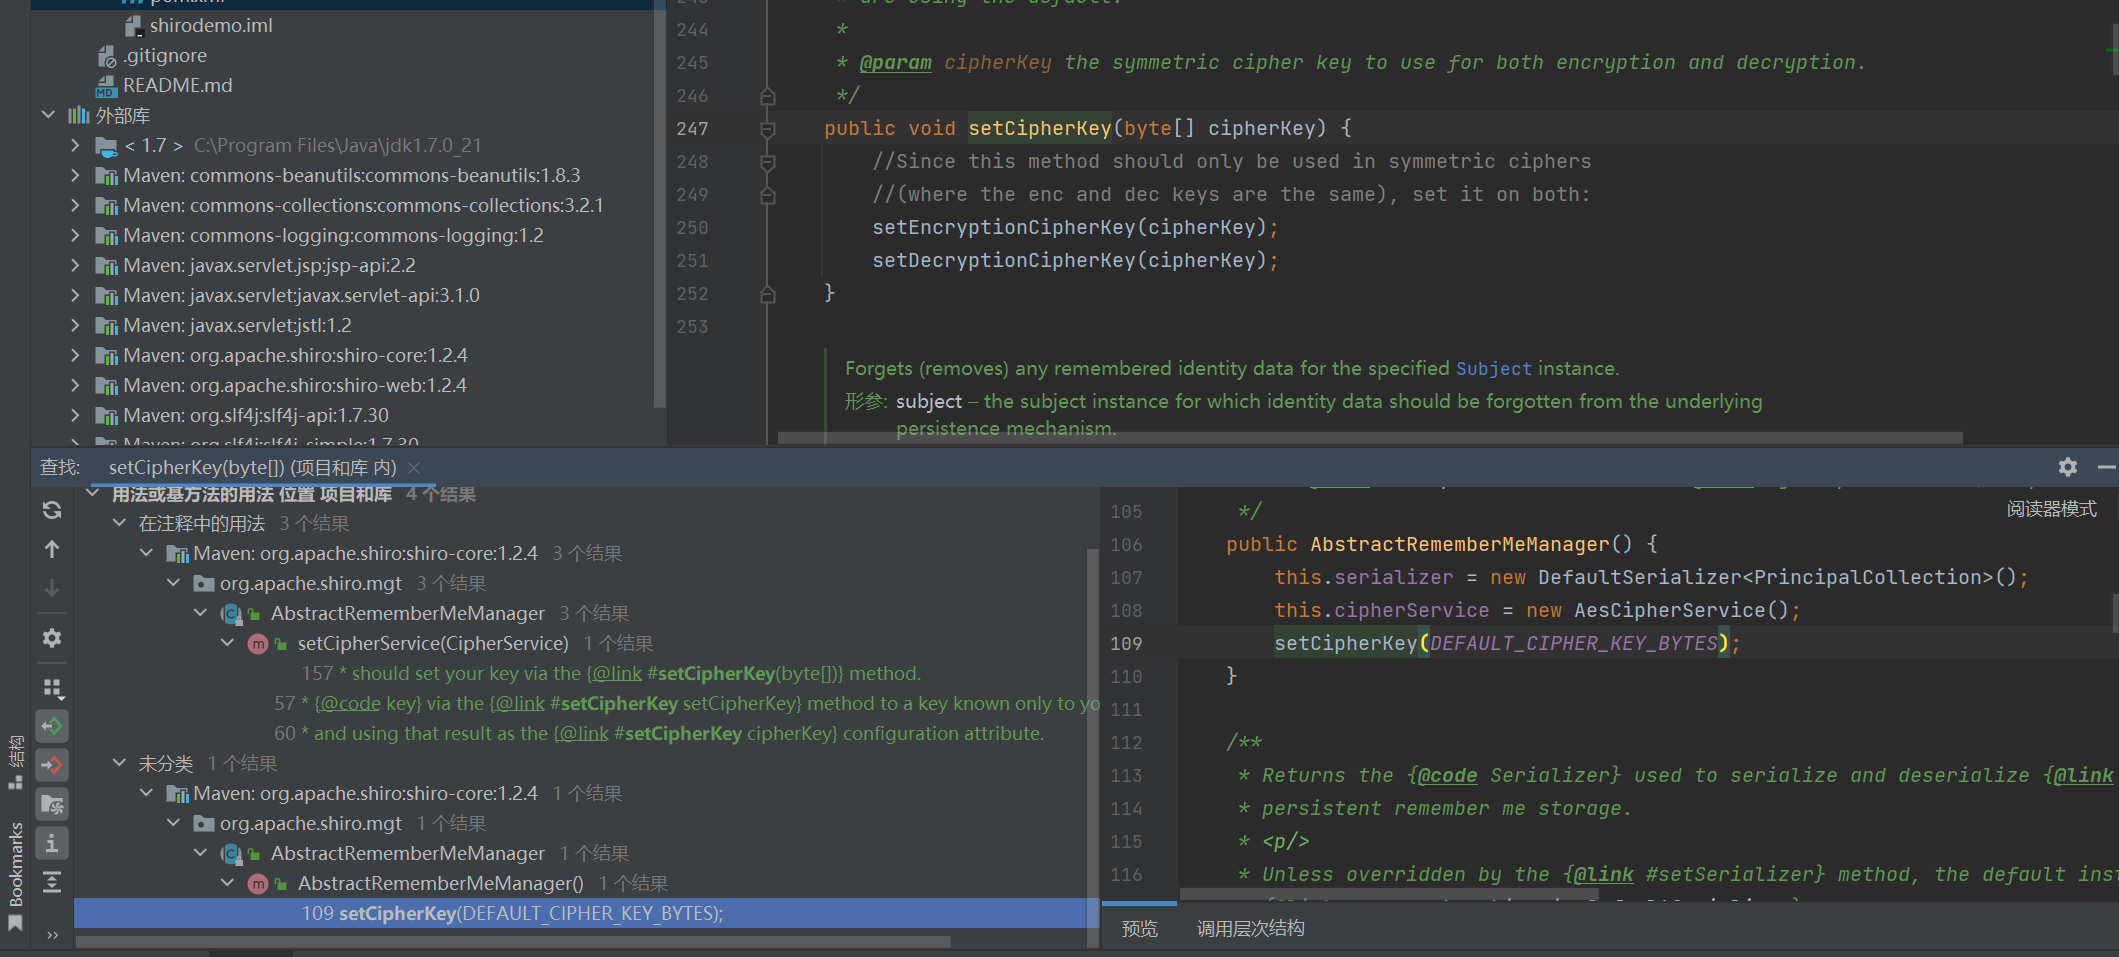The image size is (2119, 957).
Task: Expand the JDK 1.7 library node
Action: click(x=75, y=145)
